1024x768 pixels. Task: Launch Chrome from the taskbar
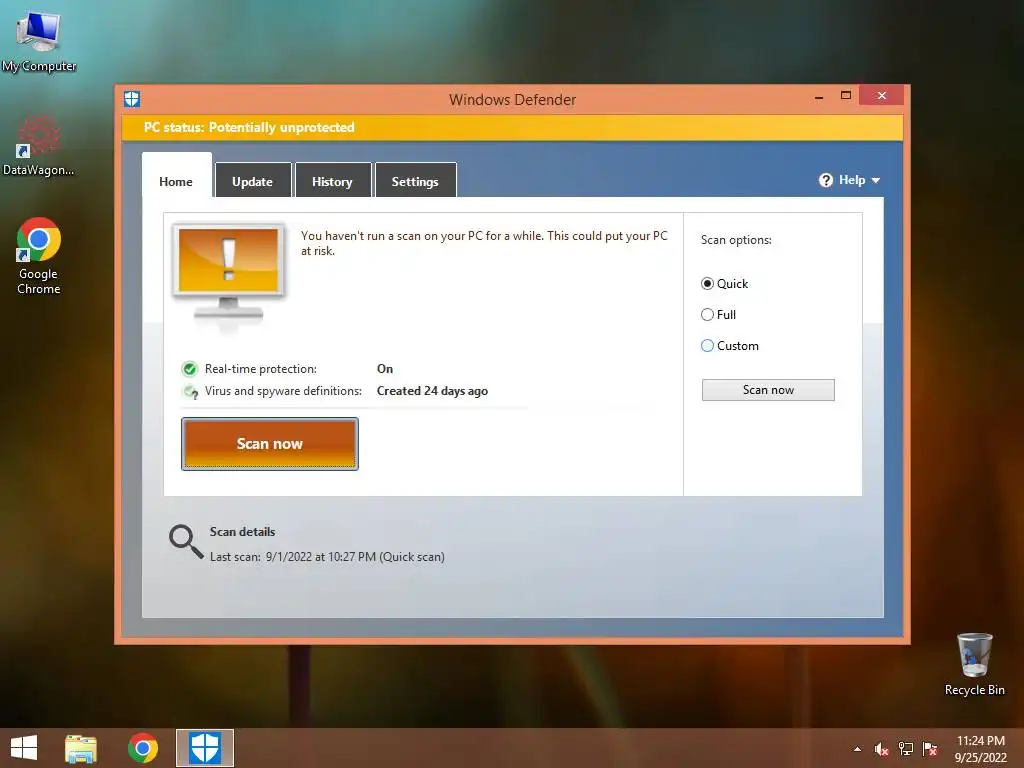click(x=143, y=748)
